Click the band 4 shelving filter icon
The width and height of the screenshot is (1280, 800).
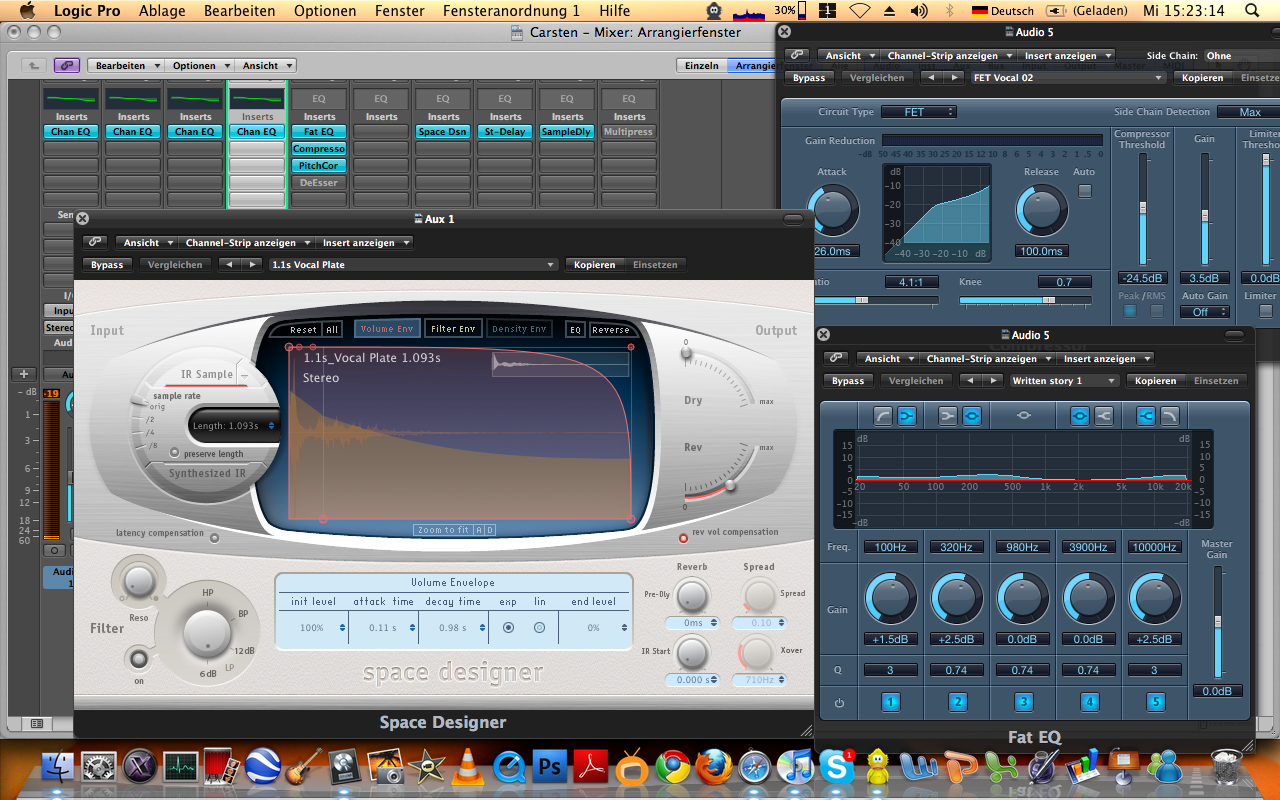pos(1103,415)
